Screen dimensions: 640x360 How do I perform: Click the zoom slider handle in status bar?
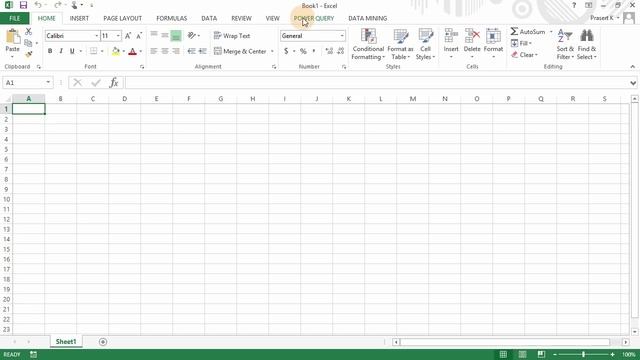[x=584, y=354]
